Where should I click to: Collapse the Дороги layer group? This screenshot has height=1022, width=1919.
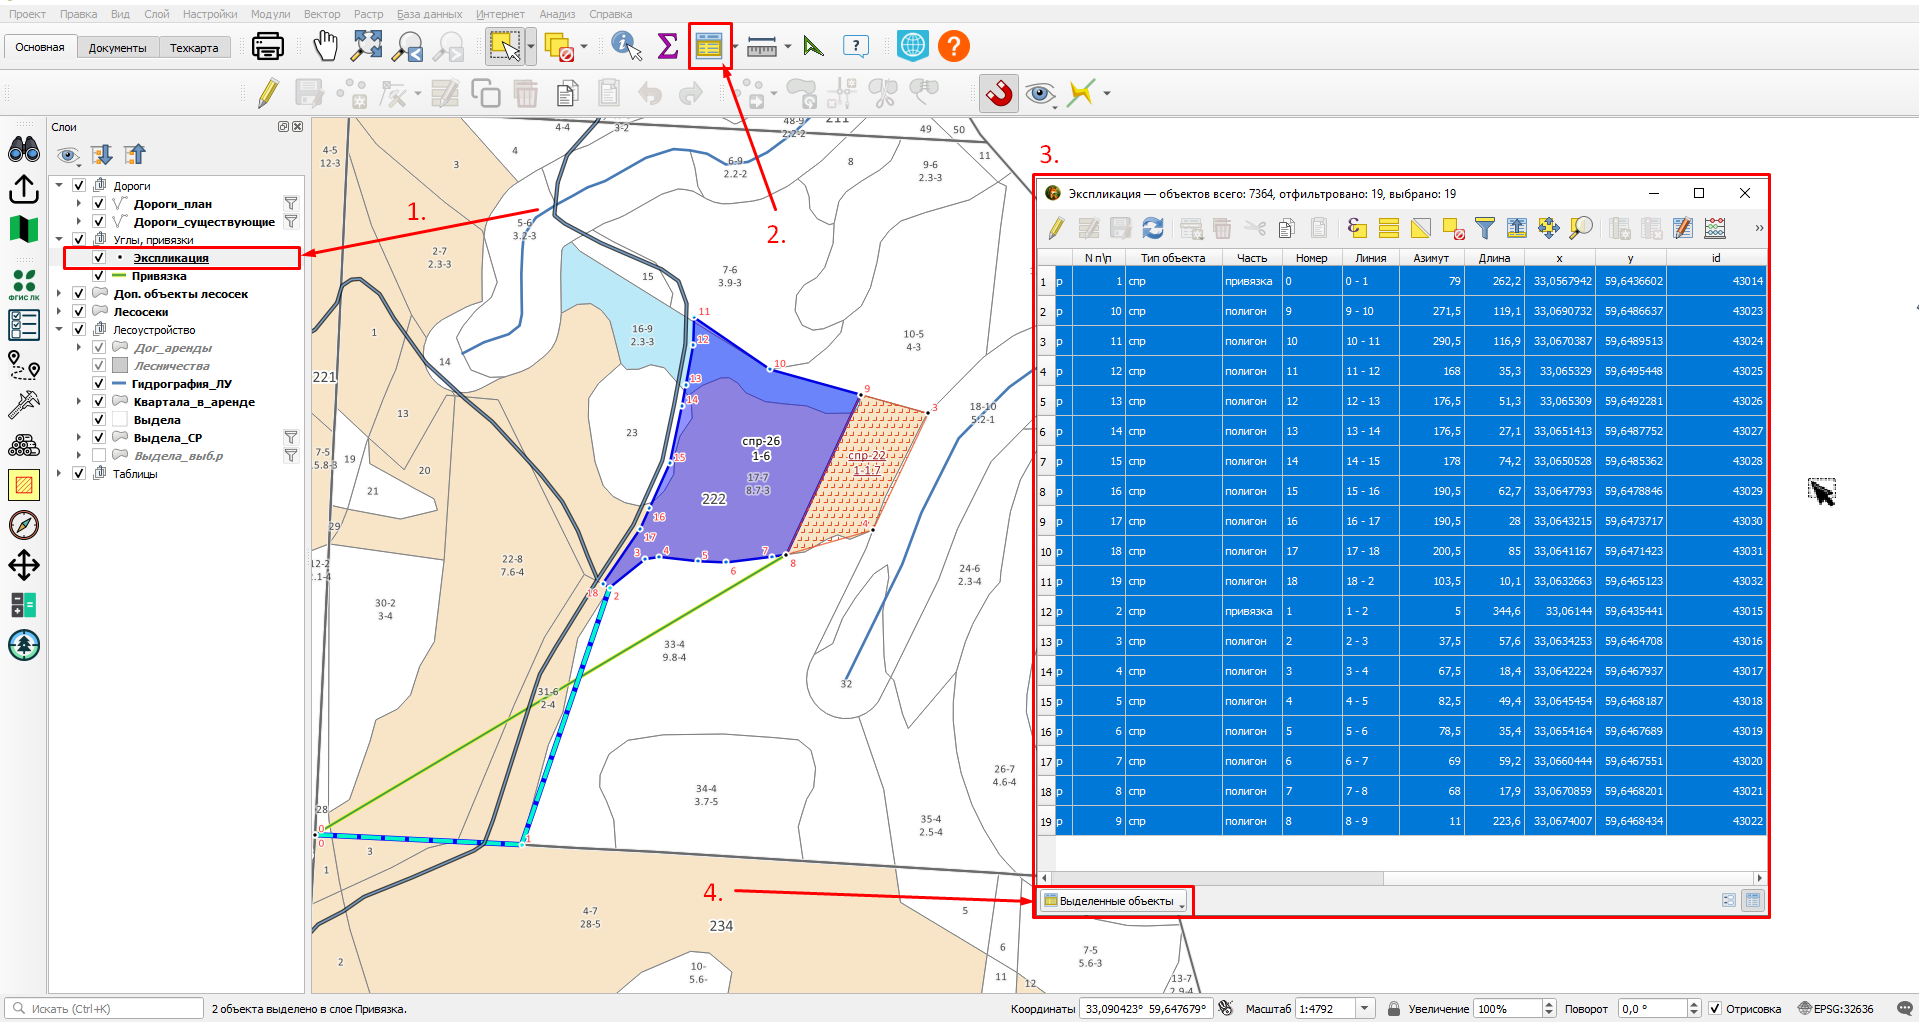coord(60,186)
